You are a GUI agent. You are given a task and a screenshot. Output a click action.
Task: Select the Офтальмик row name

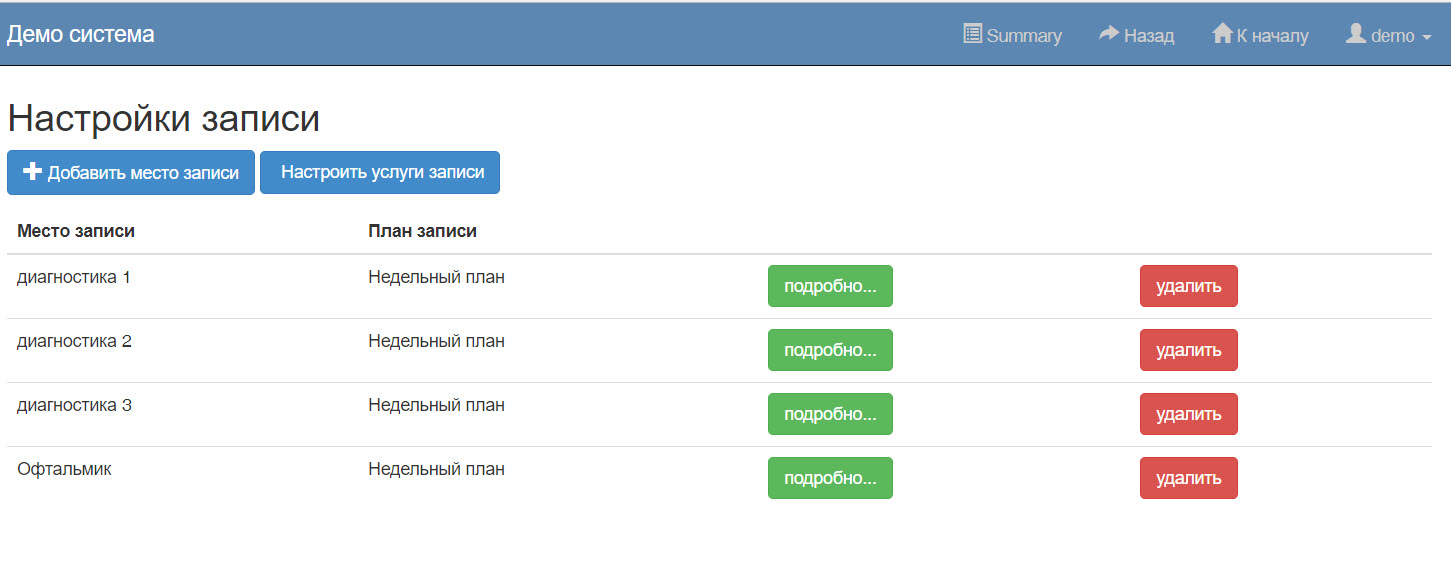[x=64, y=469]
